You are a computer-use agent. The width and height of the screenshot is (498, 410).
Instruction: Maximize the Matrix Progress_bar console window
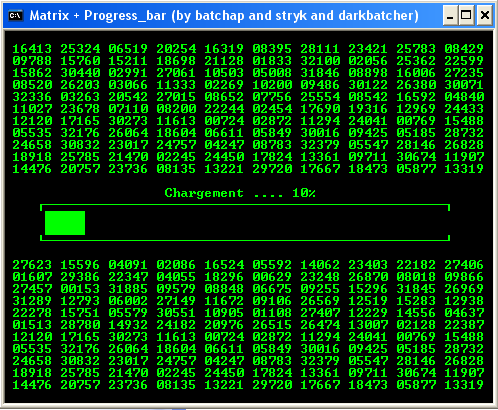click(x=466, y=16)
